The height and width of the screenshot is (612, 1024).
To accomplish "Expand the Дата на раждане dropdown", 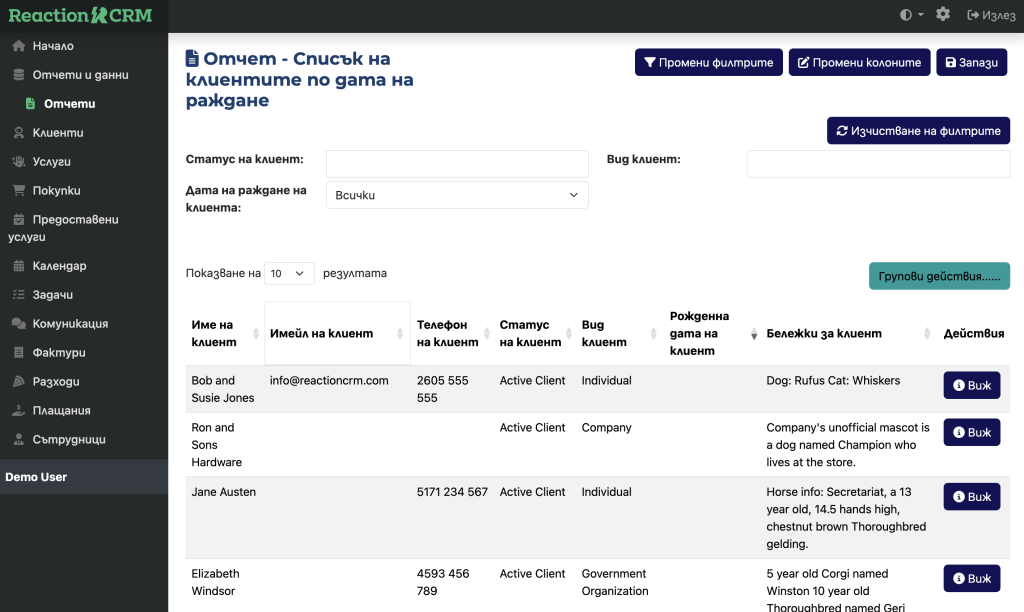I will (x=457, y=195).
